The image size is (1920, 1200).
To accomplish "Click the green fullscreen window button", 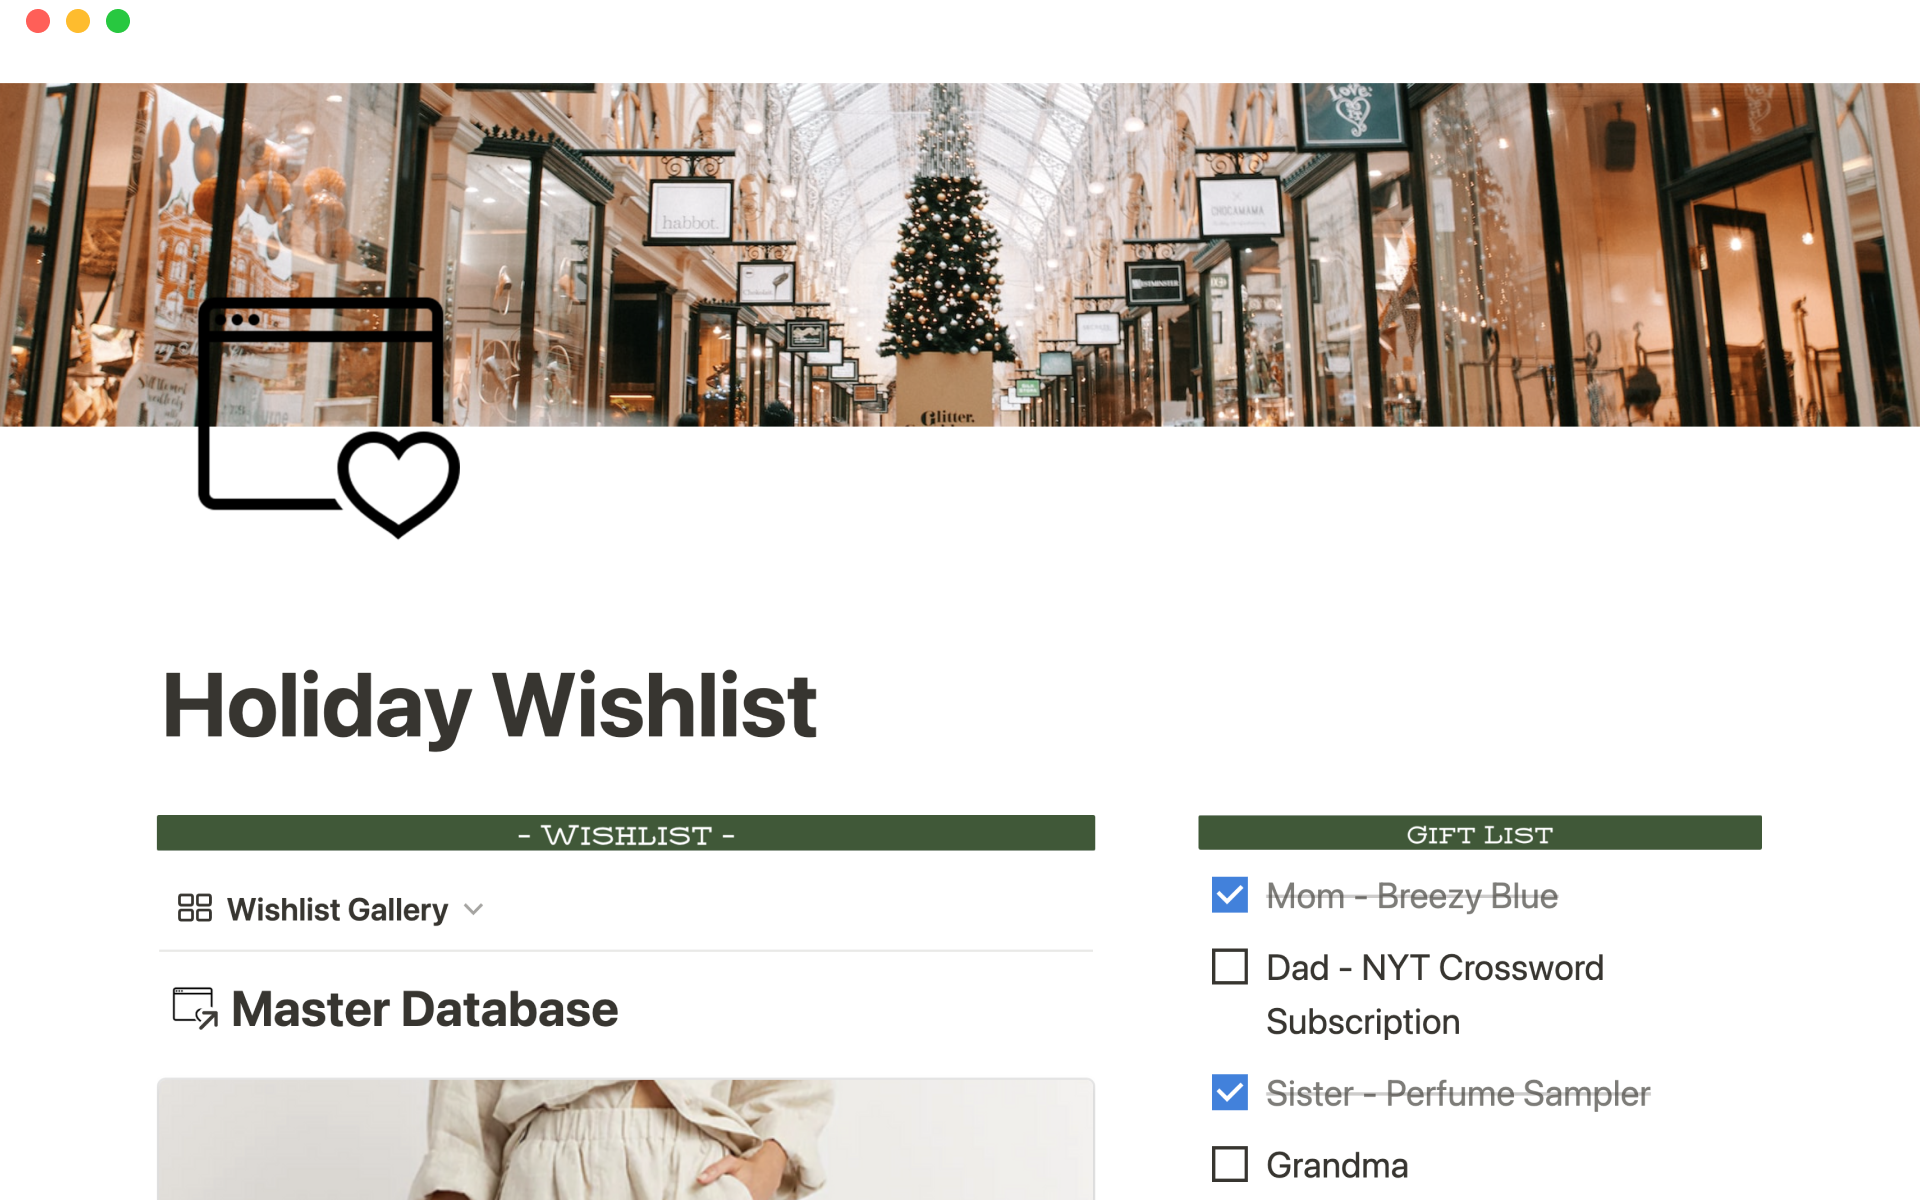I will point(118,21).
